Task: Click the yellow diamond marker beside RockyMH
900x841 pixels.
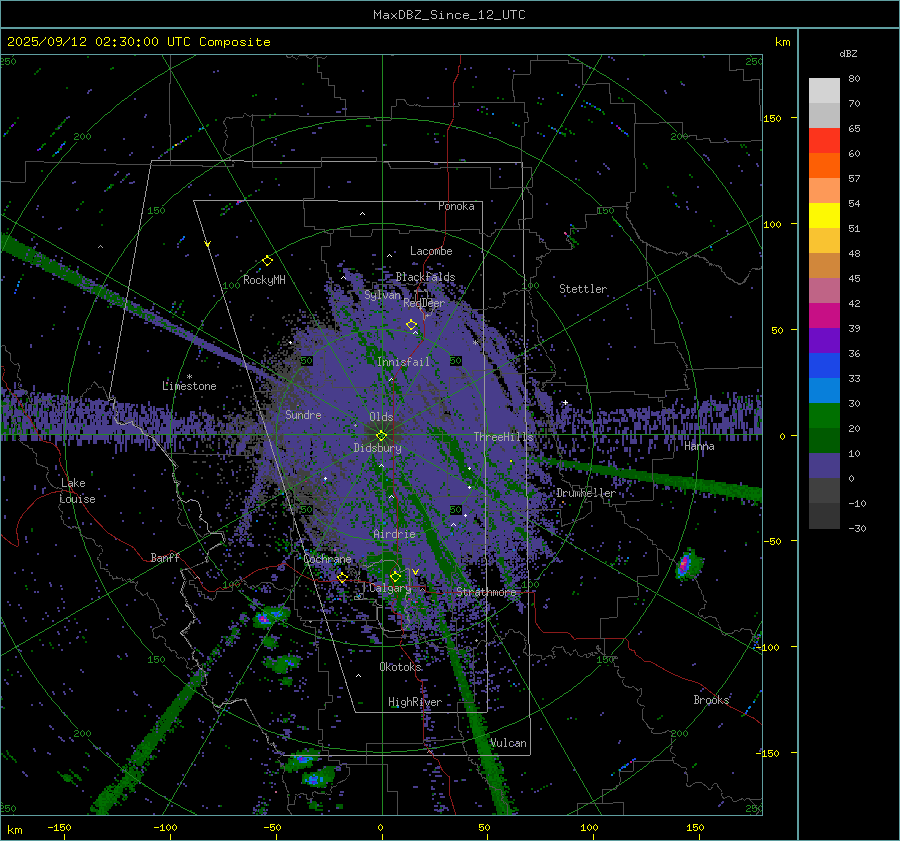Action: [267, 261]
